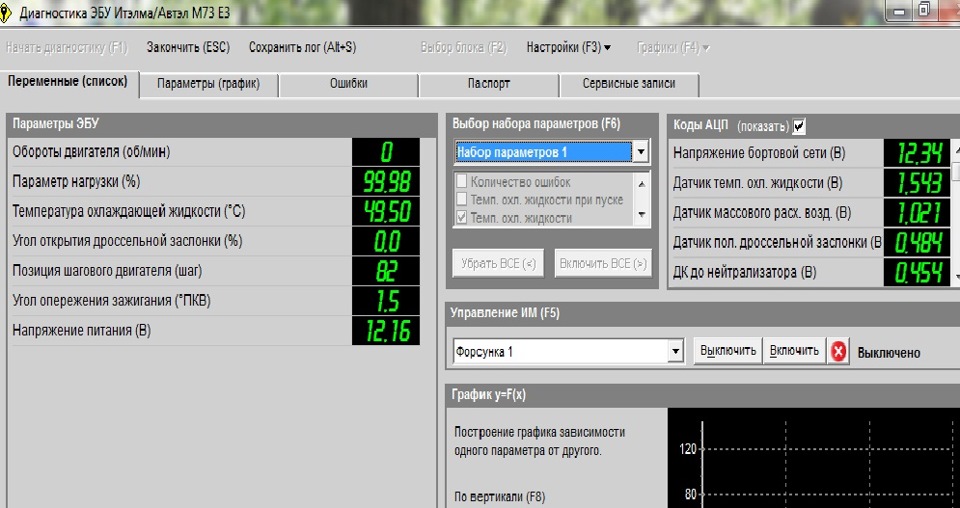Click Закончить (ESC) to stop diagnostics

pos(188,47)
